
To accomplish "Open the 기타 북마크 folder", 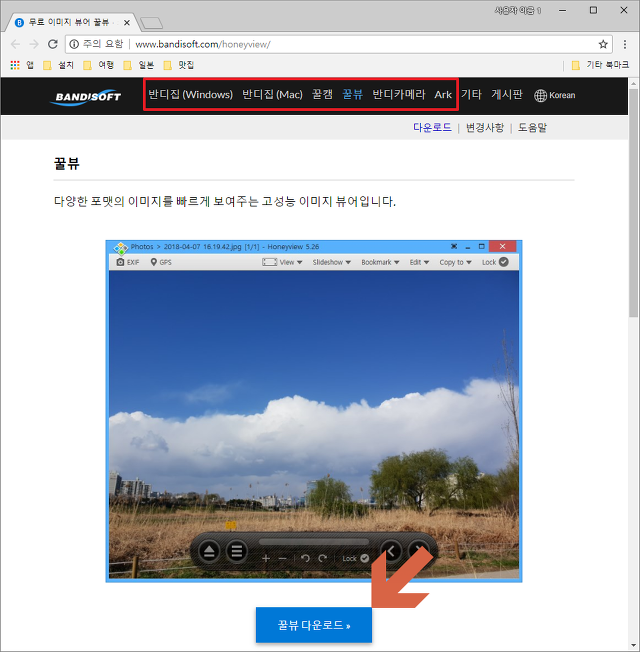I will (600, 65).
